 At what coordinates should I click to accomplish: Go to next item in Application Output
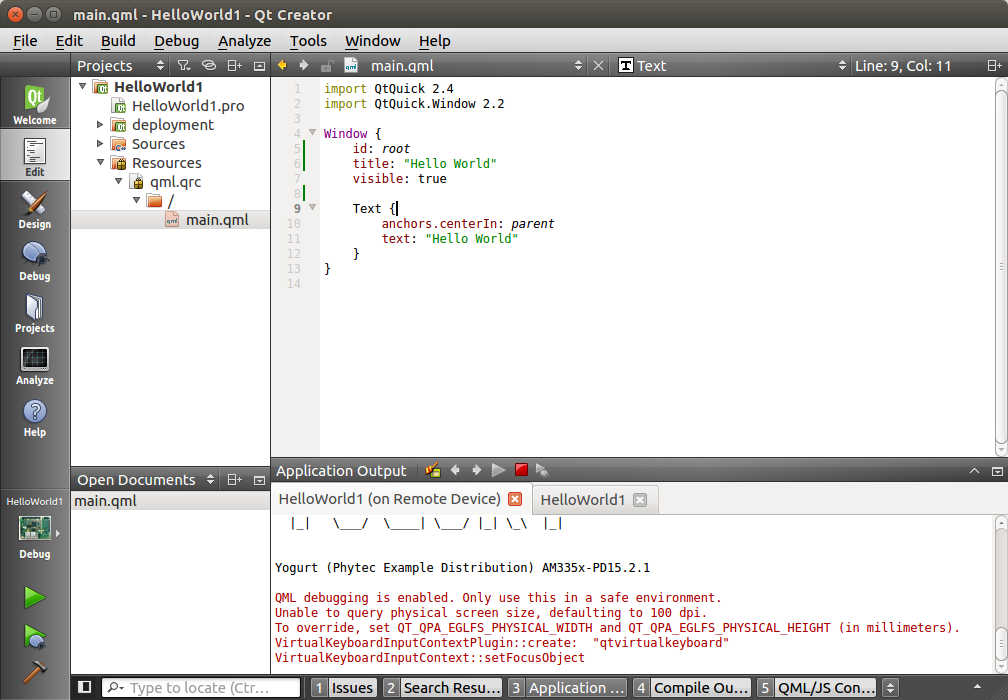(x=476, y=471)
